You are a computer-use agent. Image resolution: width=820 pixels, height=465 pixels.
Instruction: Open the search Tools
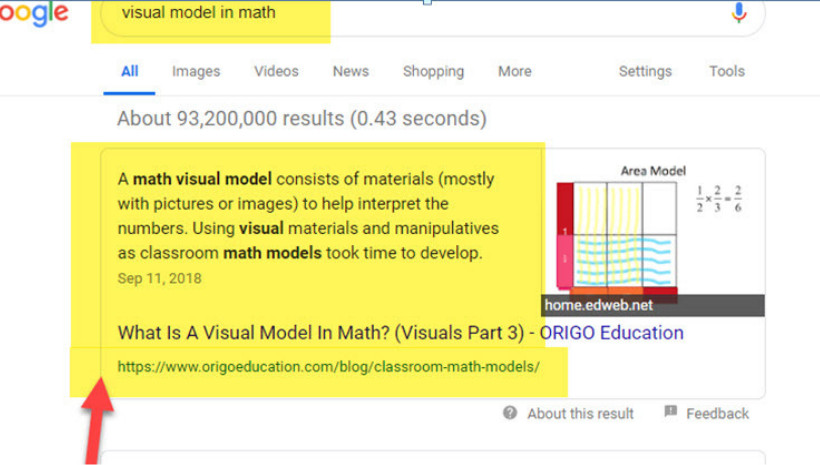pos(726,71)
